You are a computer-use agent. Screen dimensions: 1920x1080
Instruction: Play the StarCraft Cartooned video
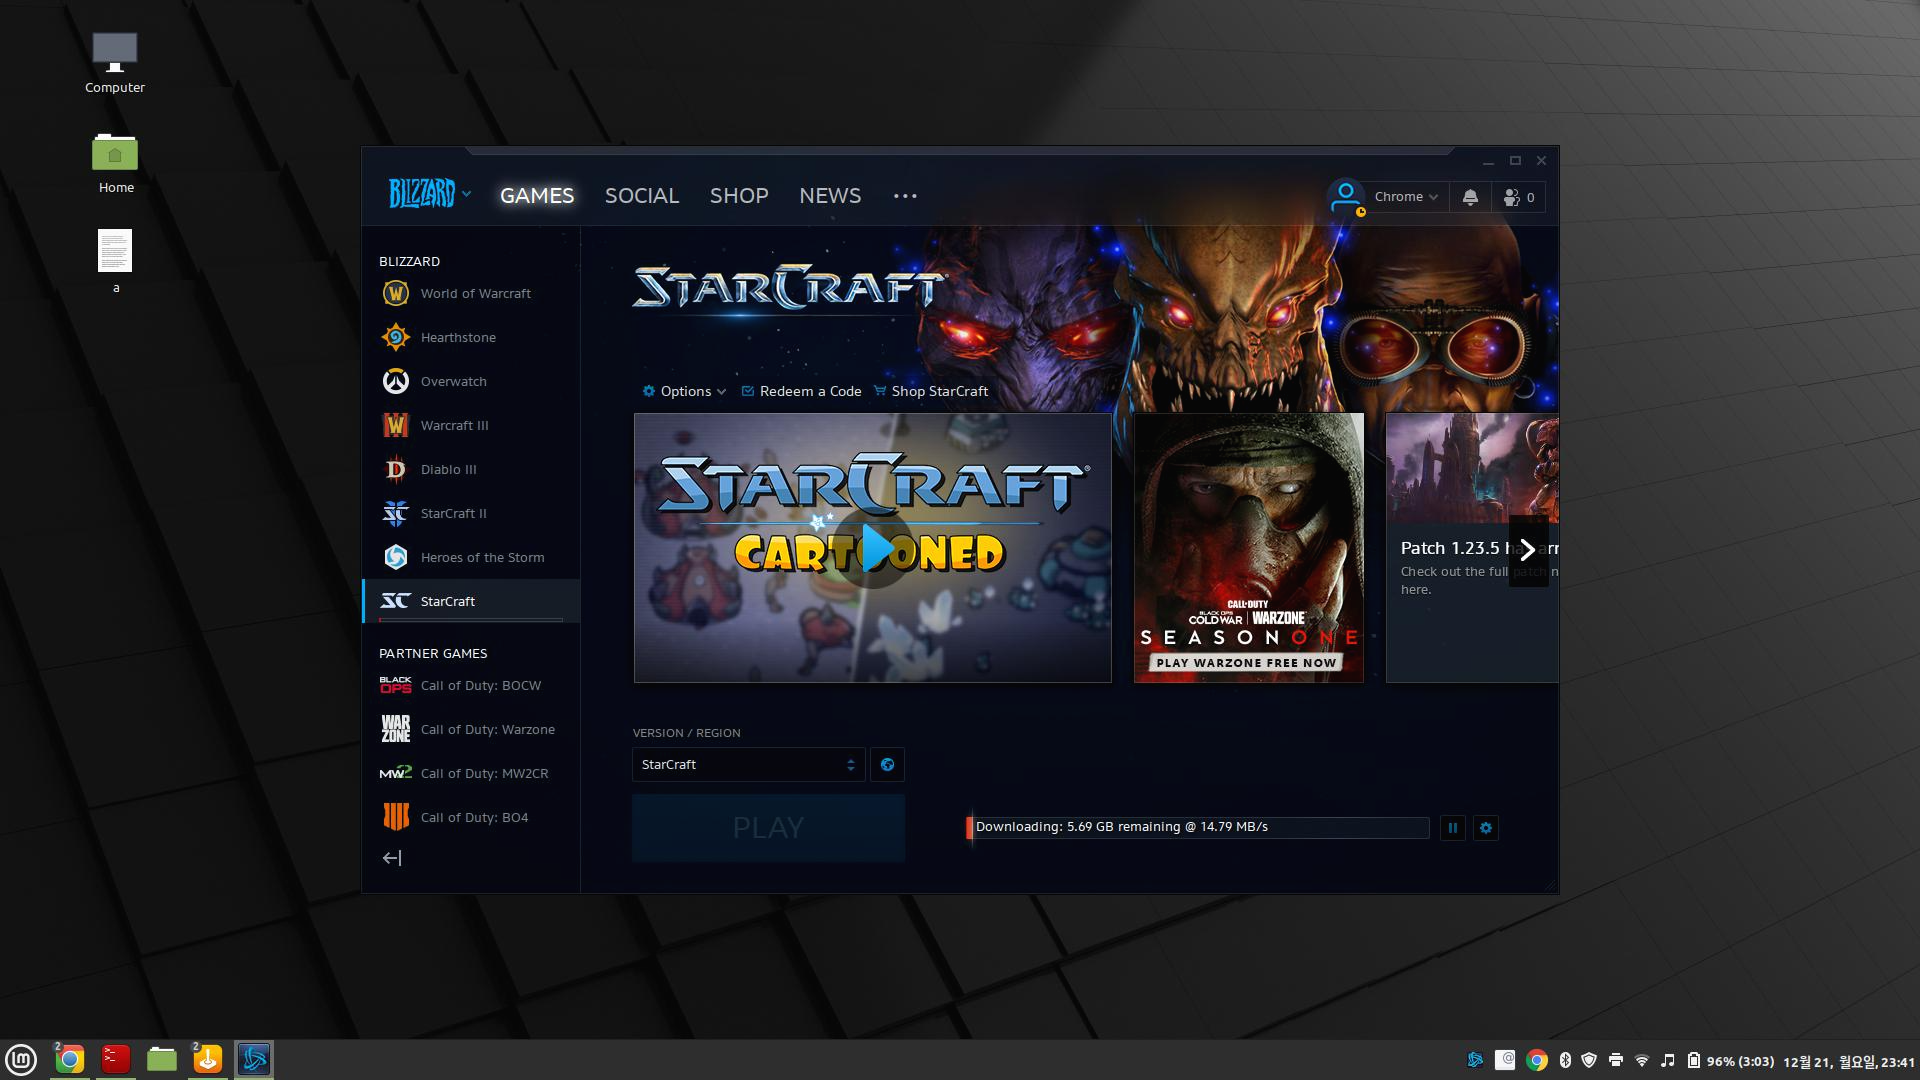[x=874, y=549]
